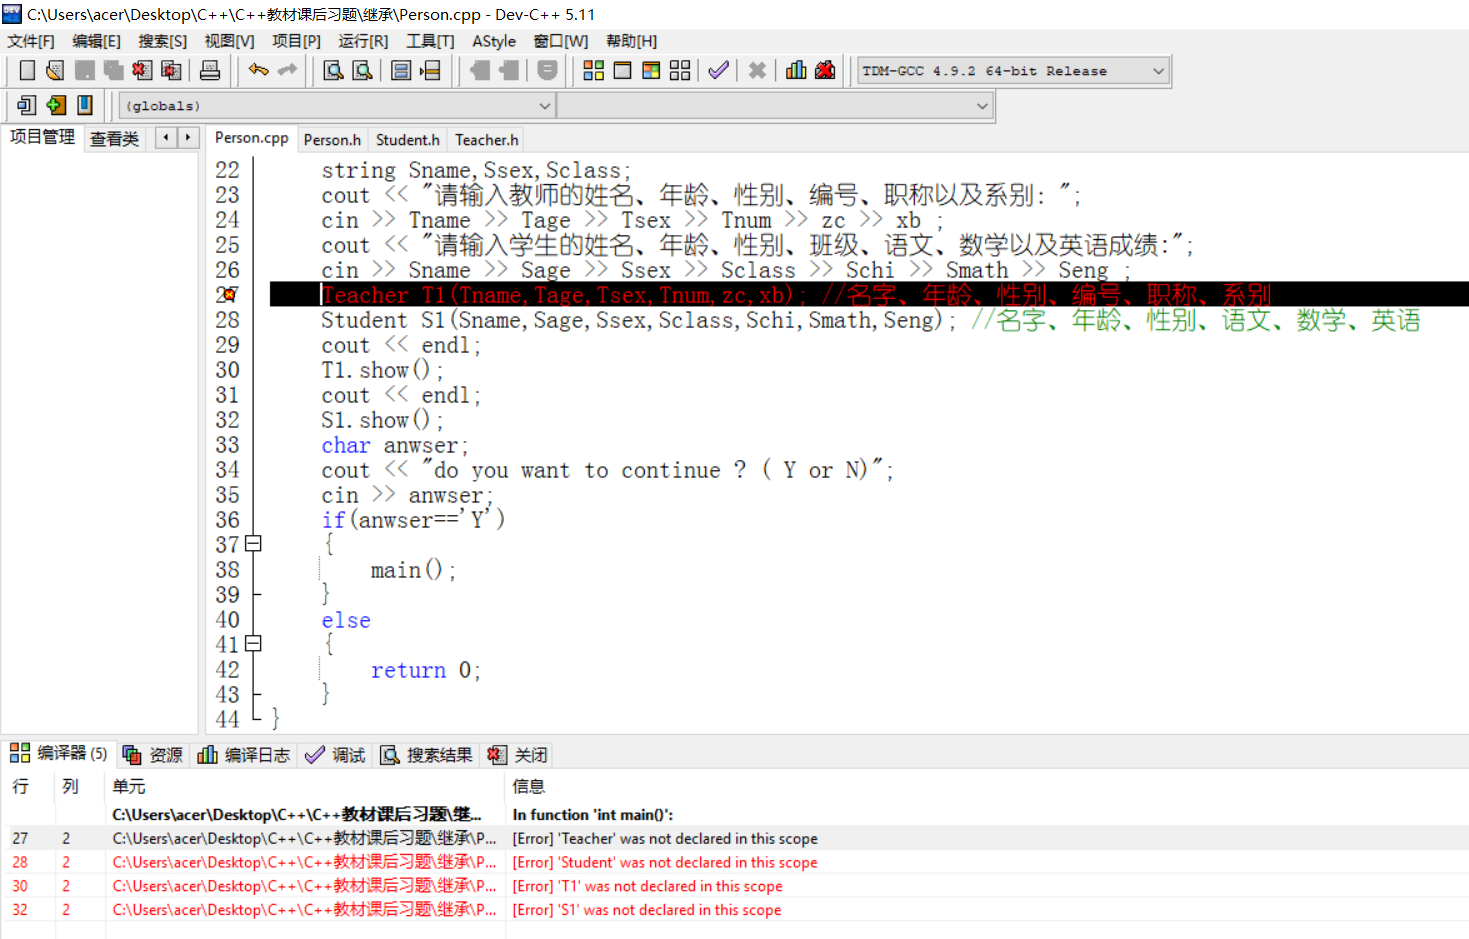Image resolution: width=1469 pixels, height=939 pixels.
Task: Click the Save All toolbar icon
Action: click(113, 70)
